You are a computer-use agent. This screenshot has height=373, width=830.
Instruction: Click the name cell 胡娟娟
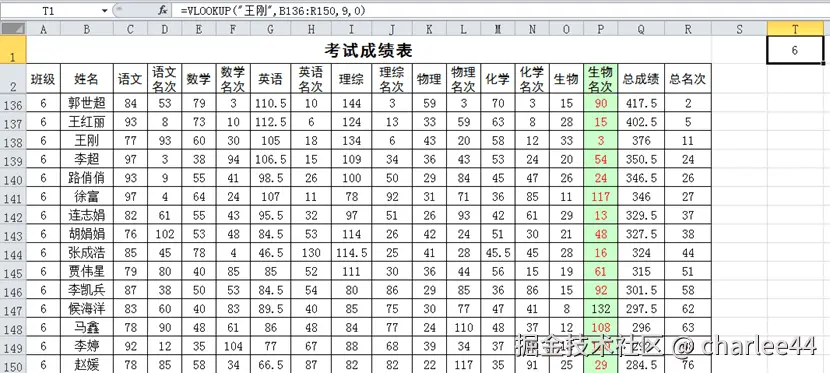click(x=87, y=234)
